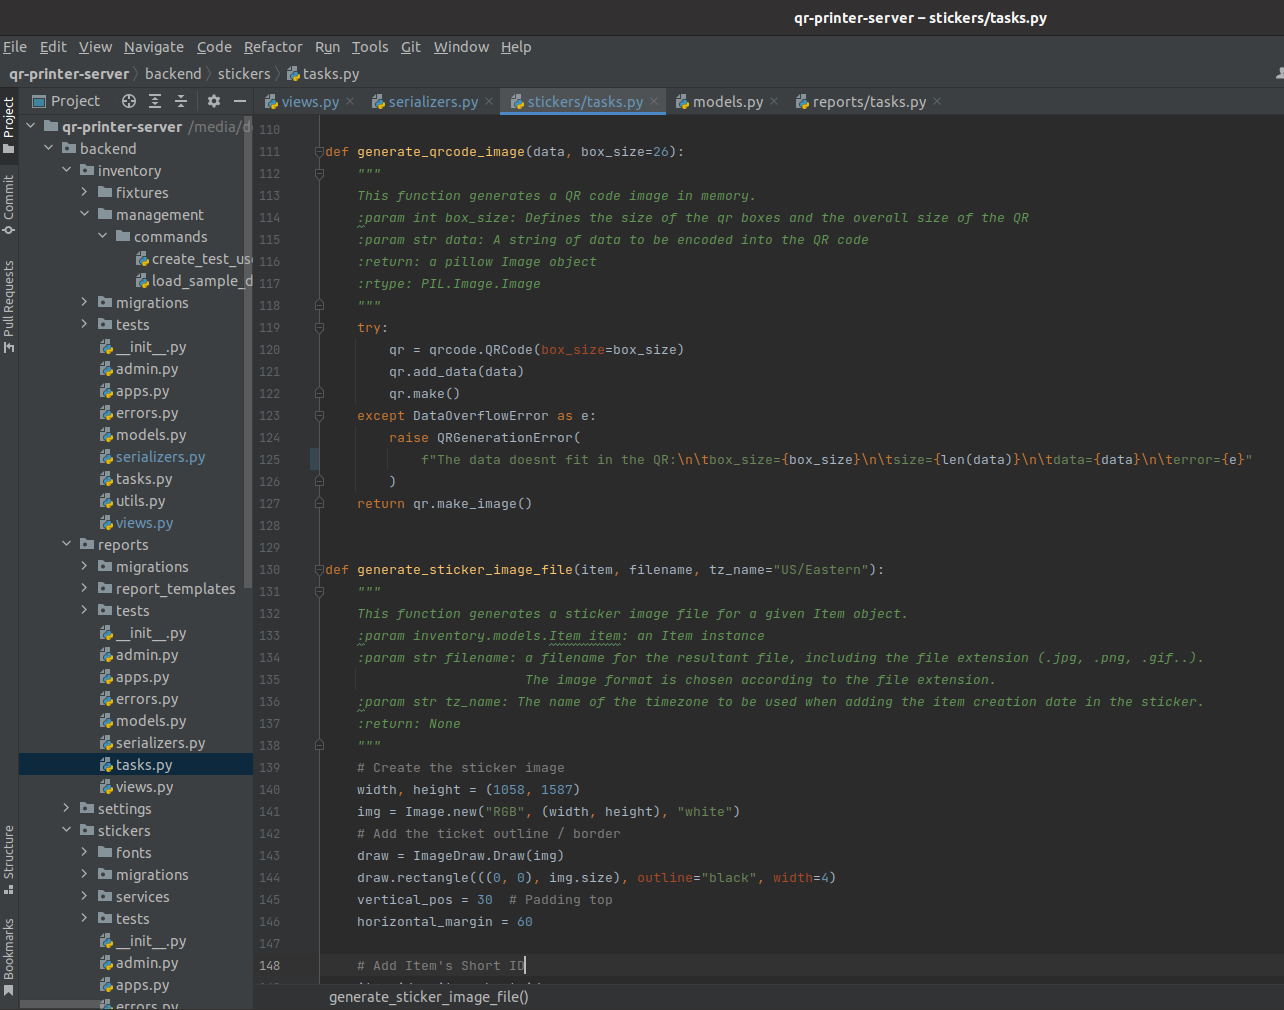1284x1010 pixels.
Task: Open the Refactor menu
Action: point(273,47)
